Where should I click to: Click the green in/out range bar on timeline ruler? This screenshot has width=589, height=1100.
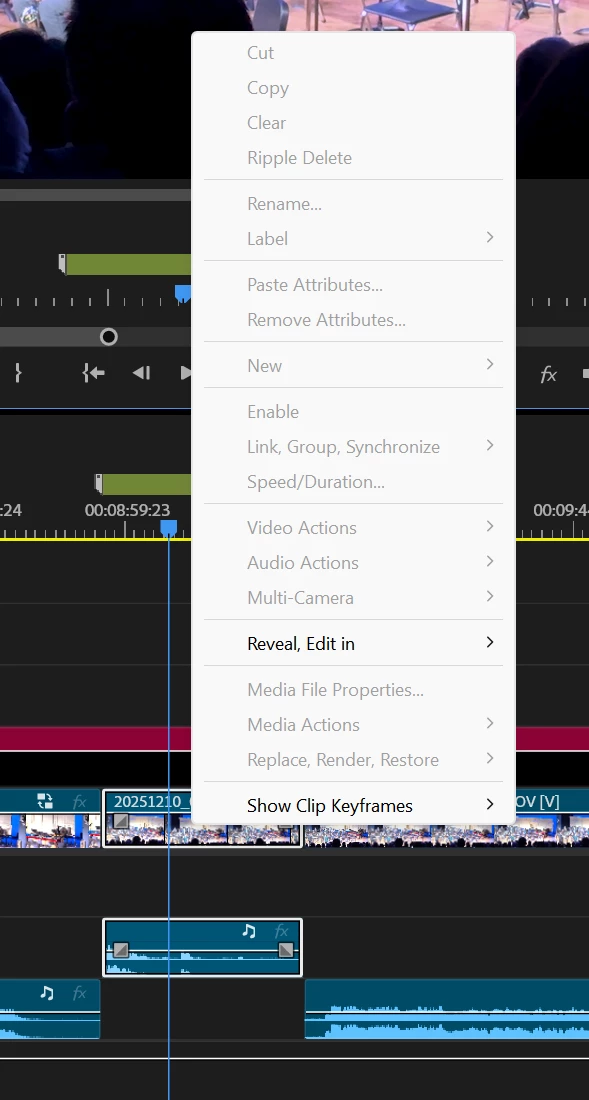pos(147,484)
